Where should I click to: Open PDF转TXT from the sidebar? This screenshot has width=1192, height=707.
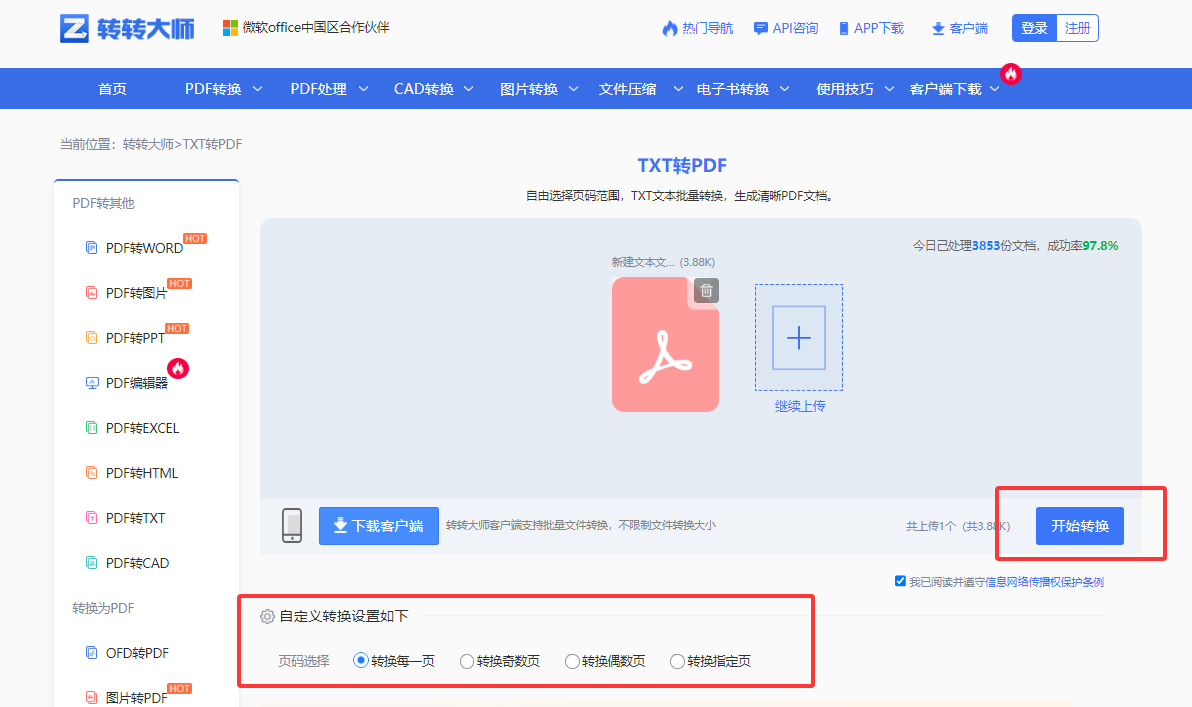tap(135, 518)
